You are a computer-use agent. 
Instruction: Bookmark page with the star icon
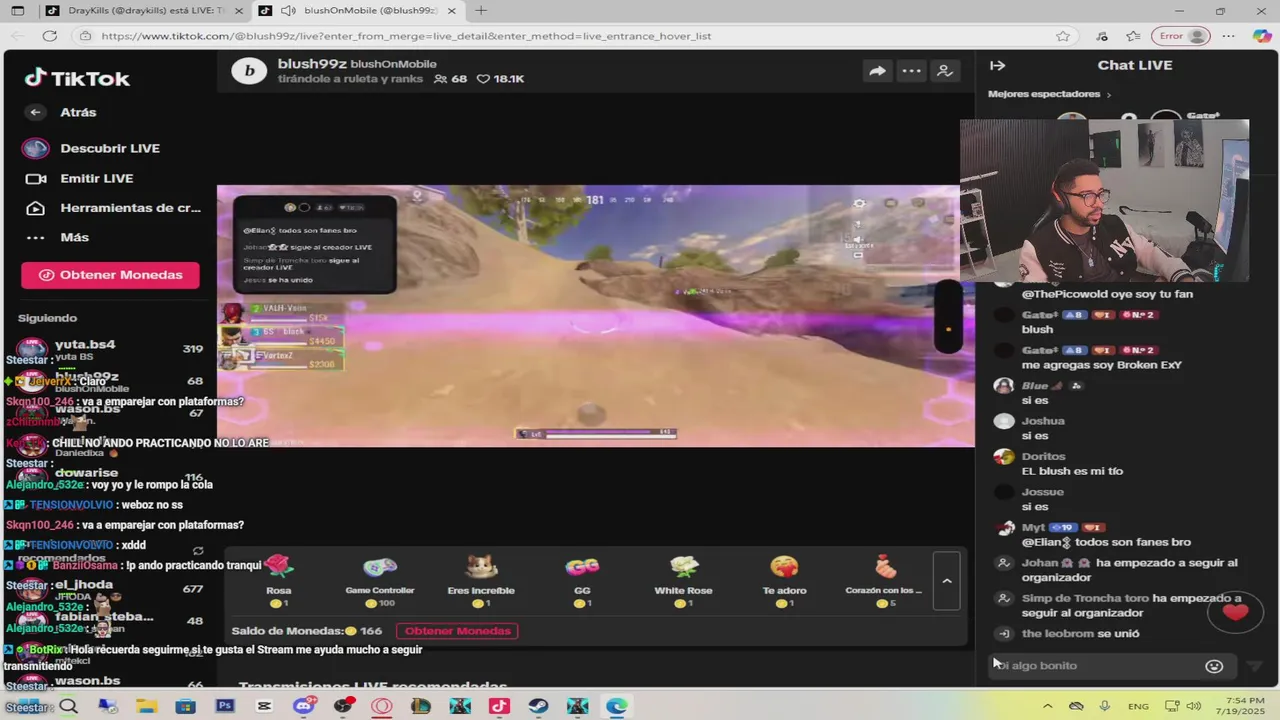tap(1063, 36)
